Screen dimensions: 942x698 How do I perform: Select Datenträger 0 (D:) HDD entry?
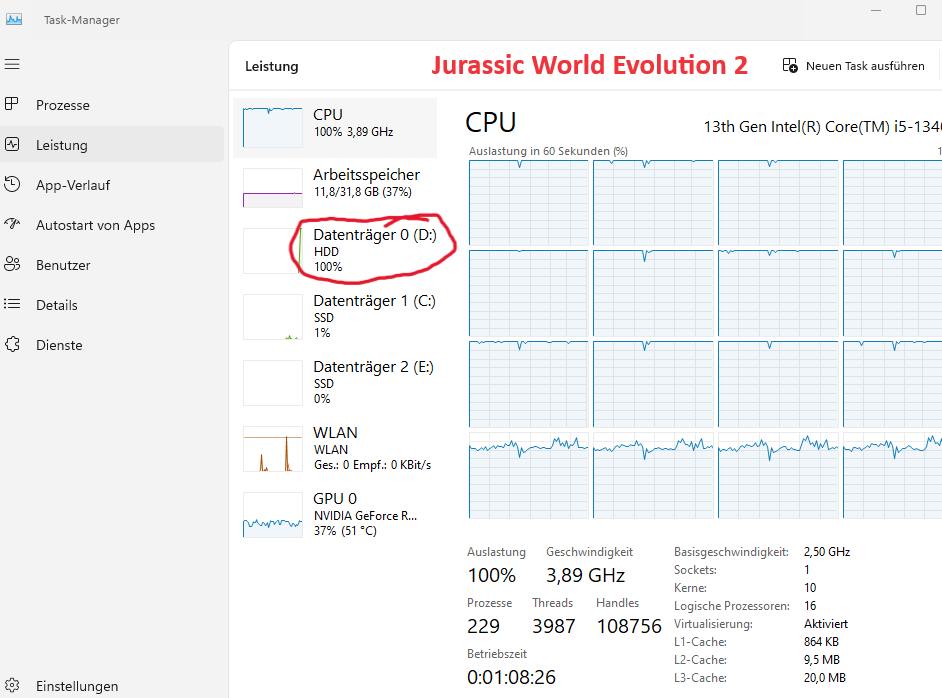click(x=335, y=250)
